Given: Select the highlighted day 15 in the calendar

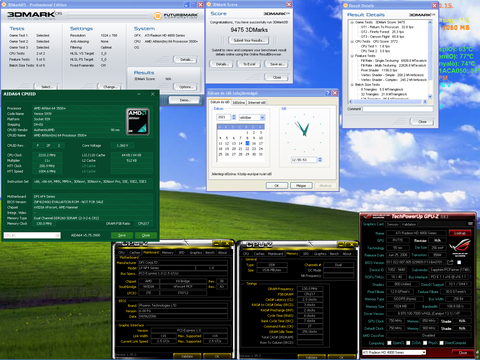Looking at the screenshot, I should pyautogui.click(x=247, y=143).
